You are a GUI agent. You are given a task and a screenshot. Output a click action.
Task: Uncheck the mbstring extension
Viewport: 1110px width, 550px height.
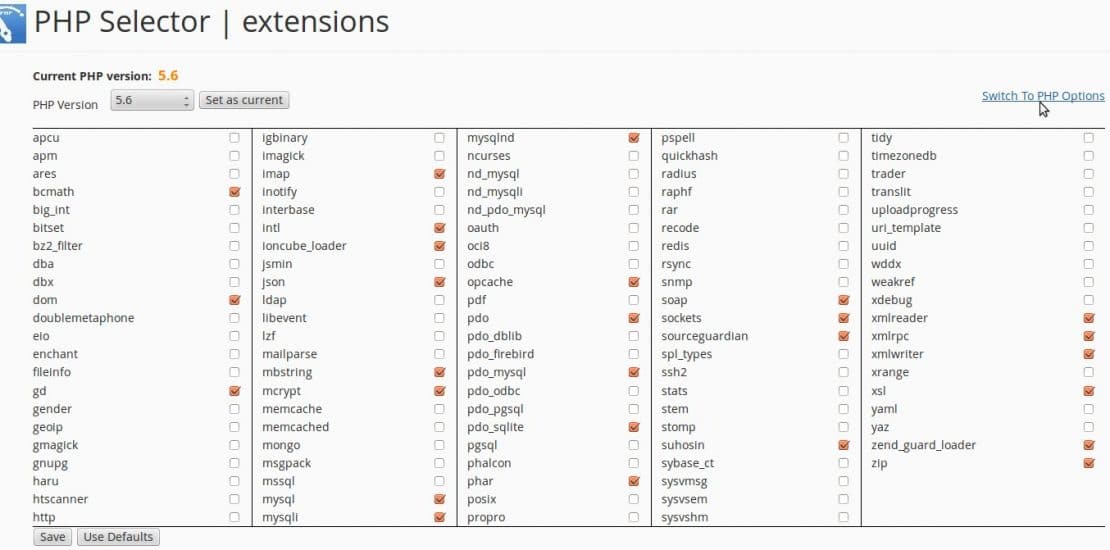click(440, 372)
